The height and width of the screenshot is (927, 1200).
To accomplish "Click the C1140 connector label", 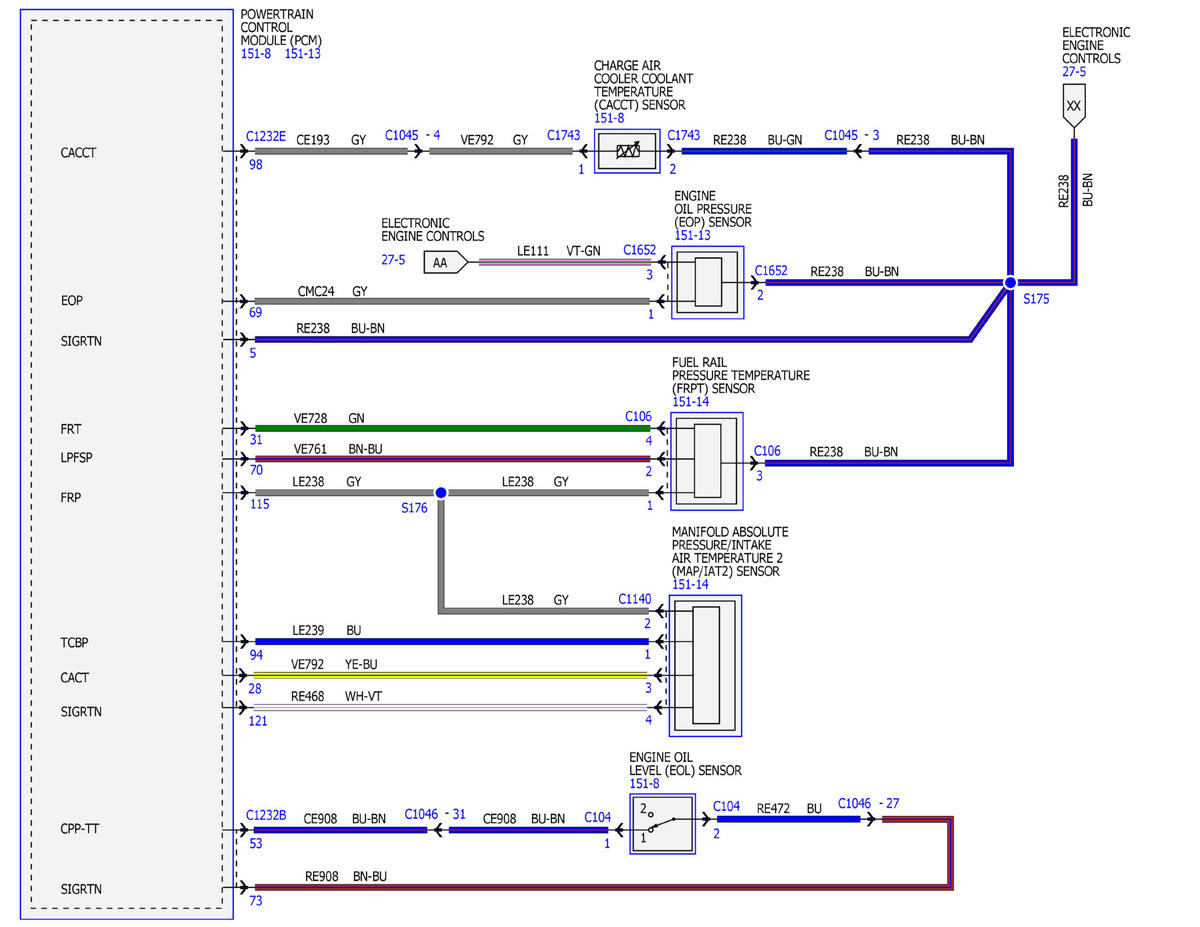I will tap(634, 600).
